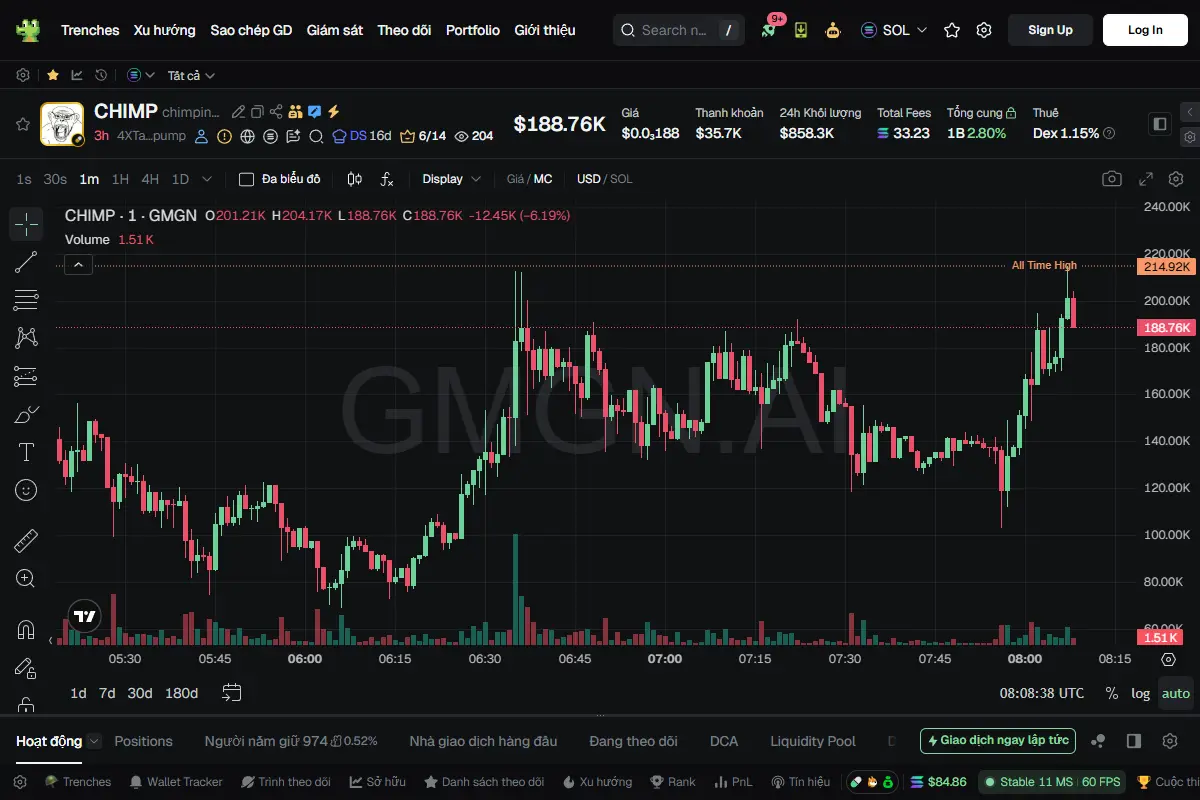1200x800 pixels.
Task: Collapse the chart legend arrow
Action: (x=79, y=264)
